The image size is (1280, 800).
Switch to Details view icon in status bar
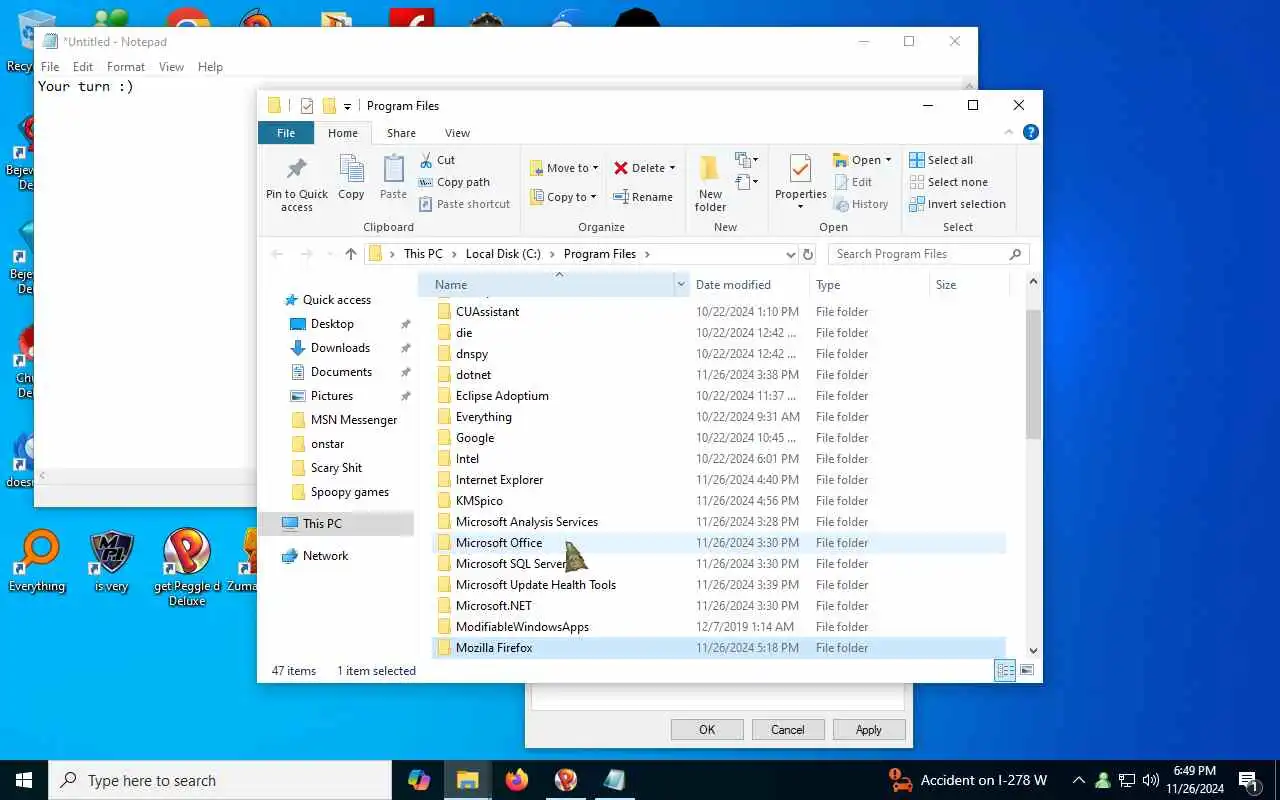[1005, 671]
